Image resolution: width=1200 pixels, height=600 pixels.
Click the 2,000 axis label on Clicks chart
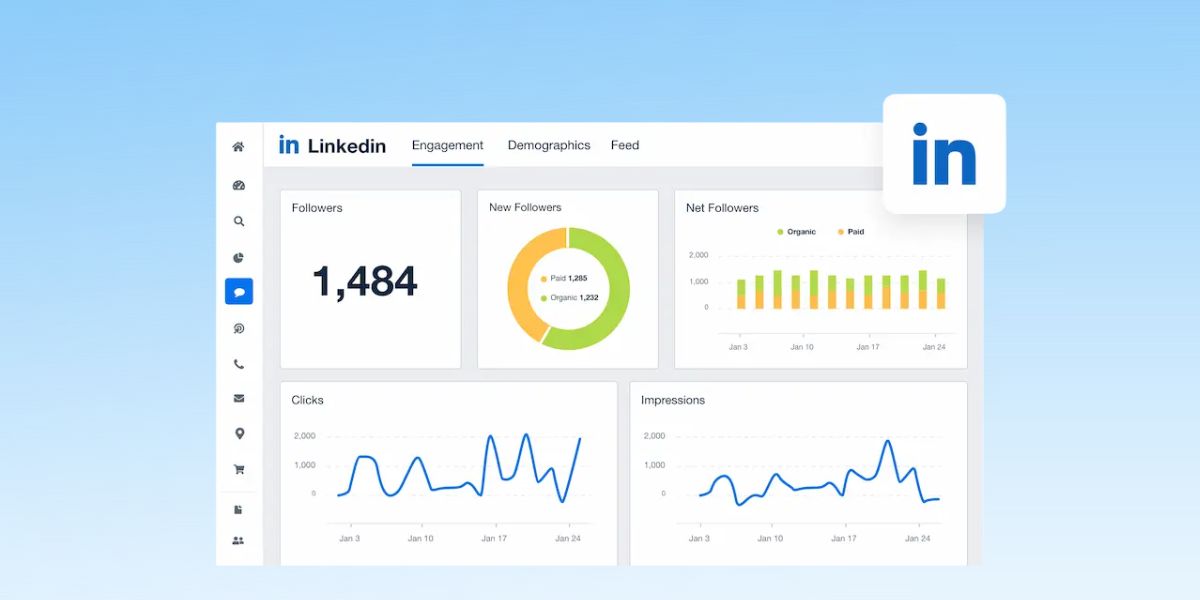click(305, 436)
